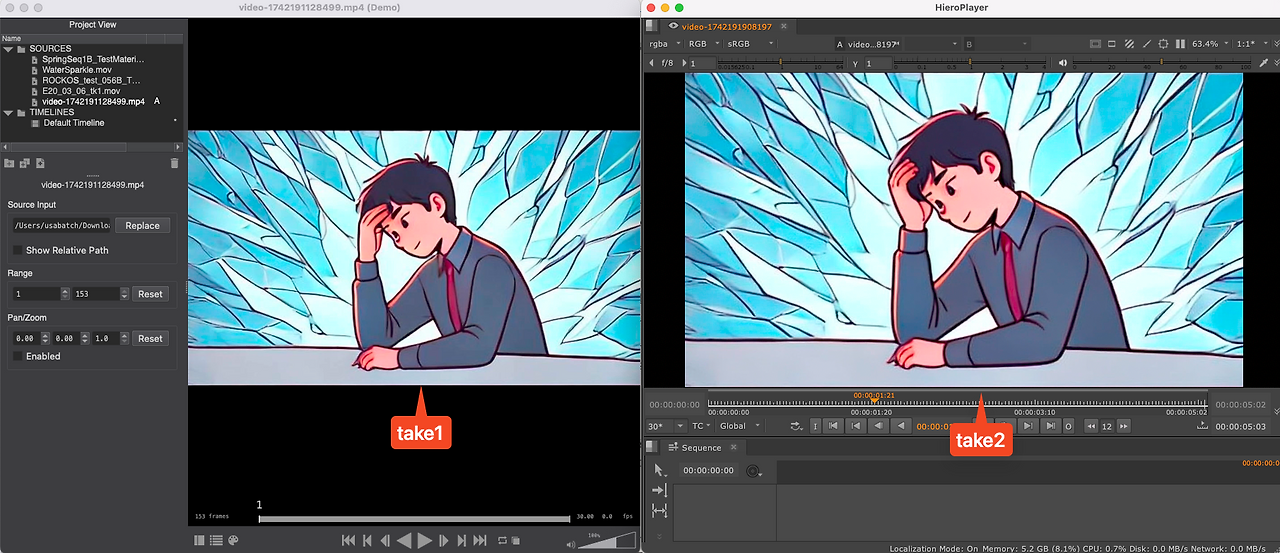Toggle the eye icon on HieroPlayer viewer tab
Image resolution: width=1280 pixels, height=553 pixels.
pos(673,27)
